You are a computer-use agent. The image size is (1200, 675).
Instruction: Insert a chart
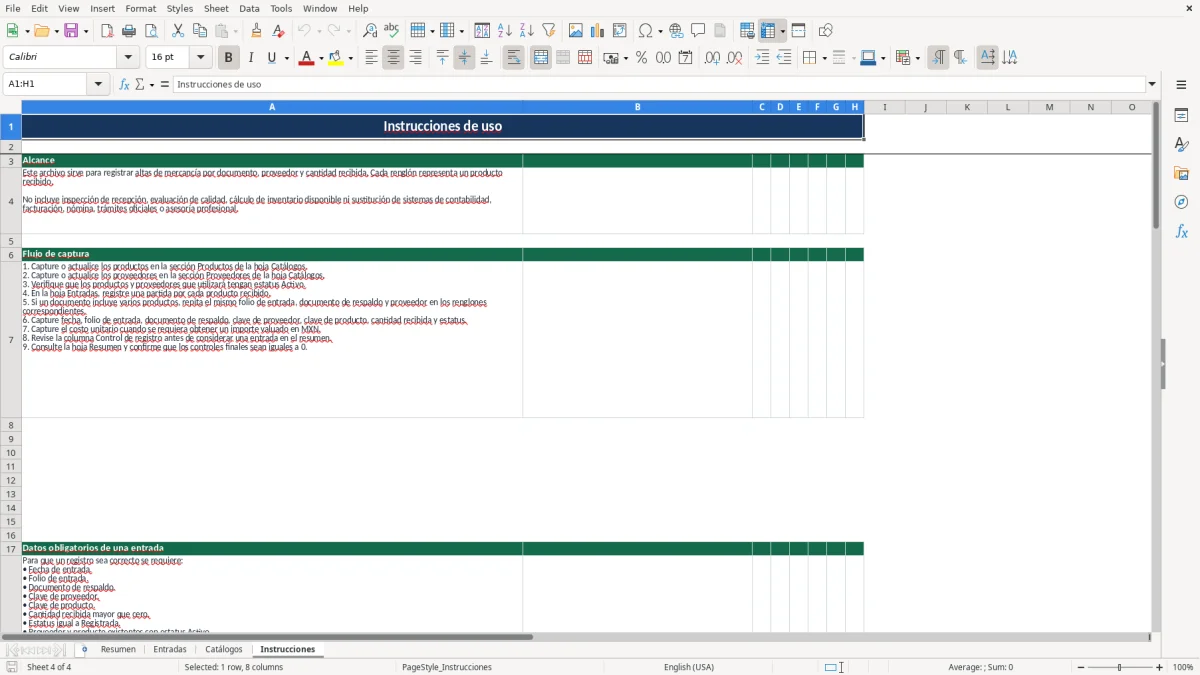(x=597, y=31)
